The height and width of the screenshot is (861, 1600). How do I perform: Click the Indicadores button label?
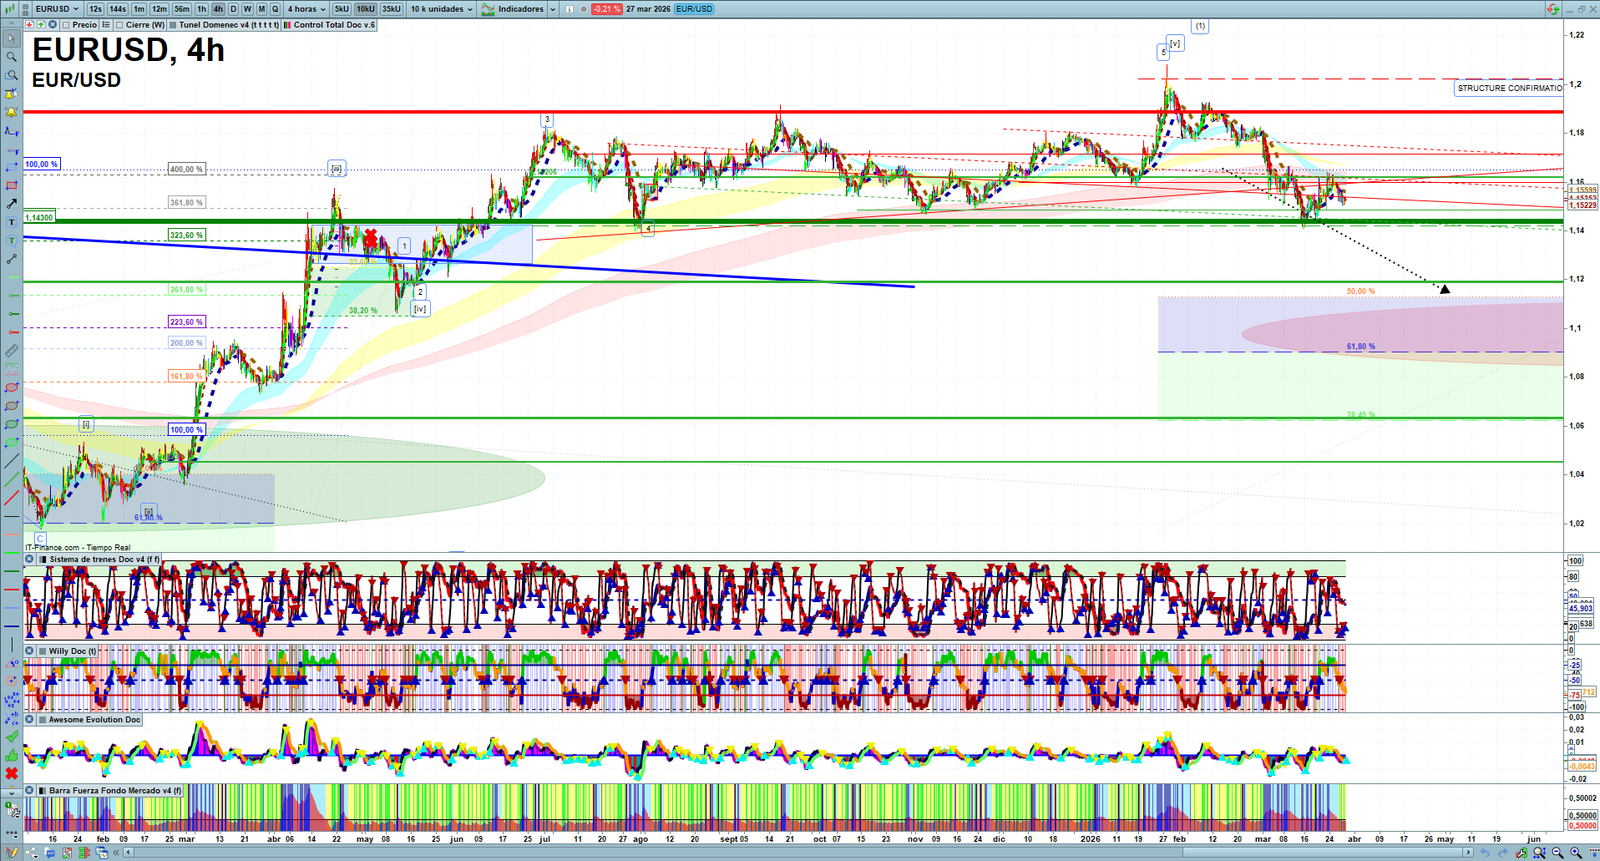click(521, 9)
